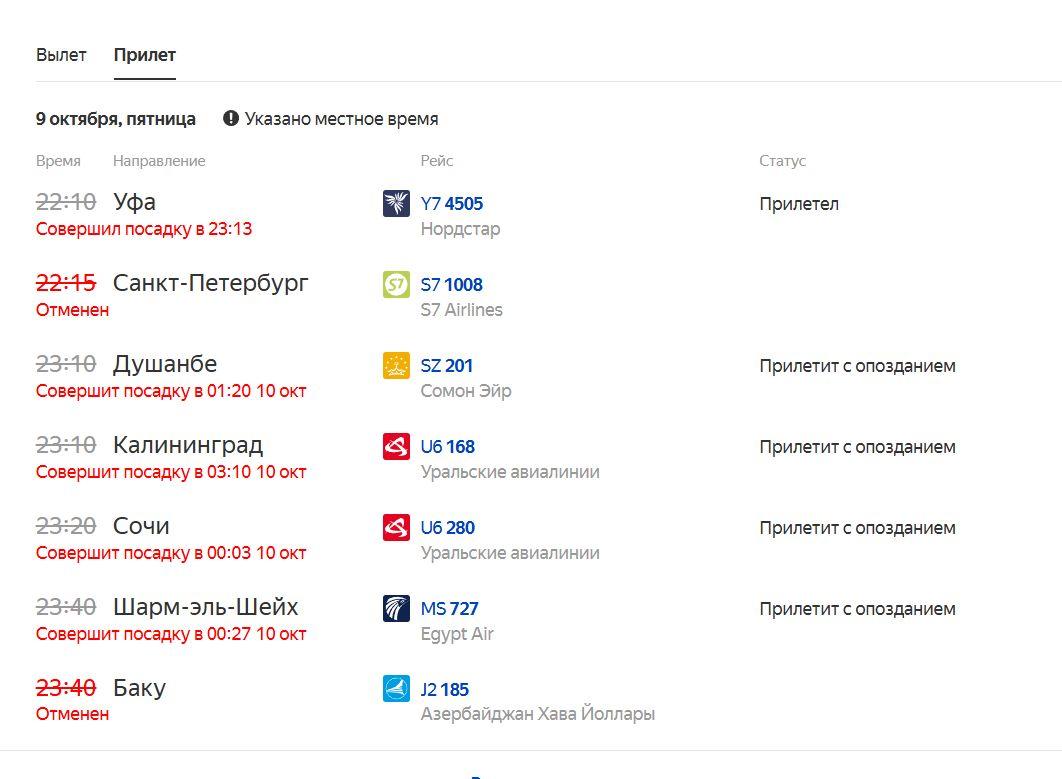1062x779 pixels.
Task: Open flight U6 168 link
Action: pos(448,447)
